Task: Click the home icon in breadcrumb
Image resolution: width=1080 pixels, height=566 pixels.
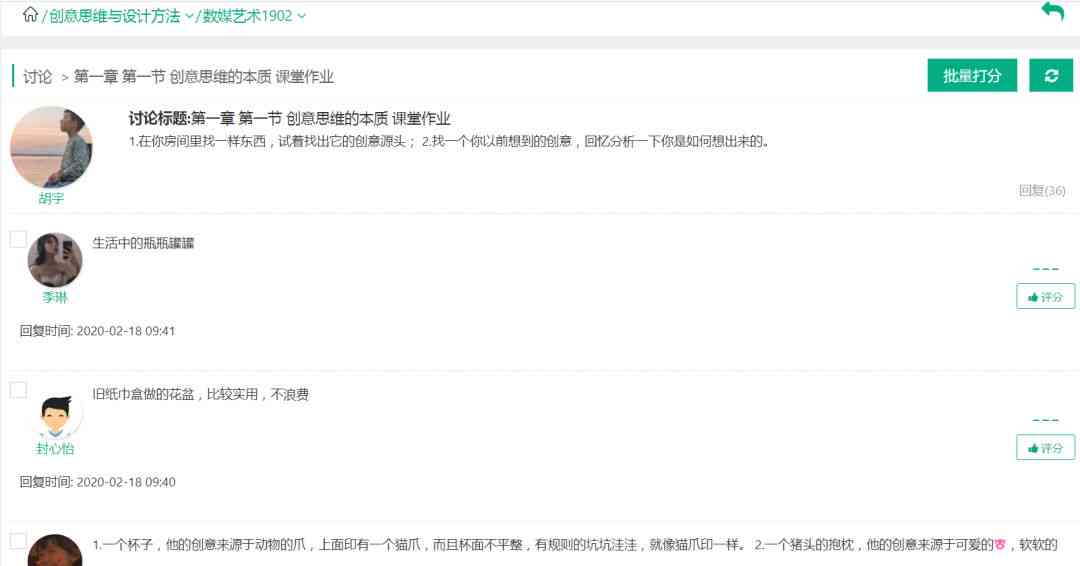Action: click(30, 14)
